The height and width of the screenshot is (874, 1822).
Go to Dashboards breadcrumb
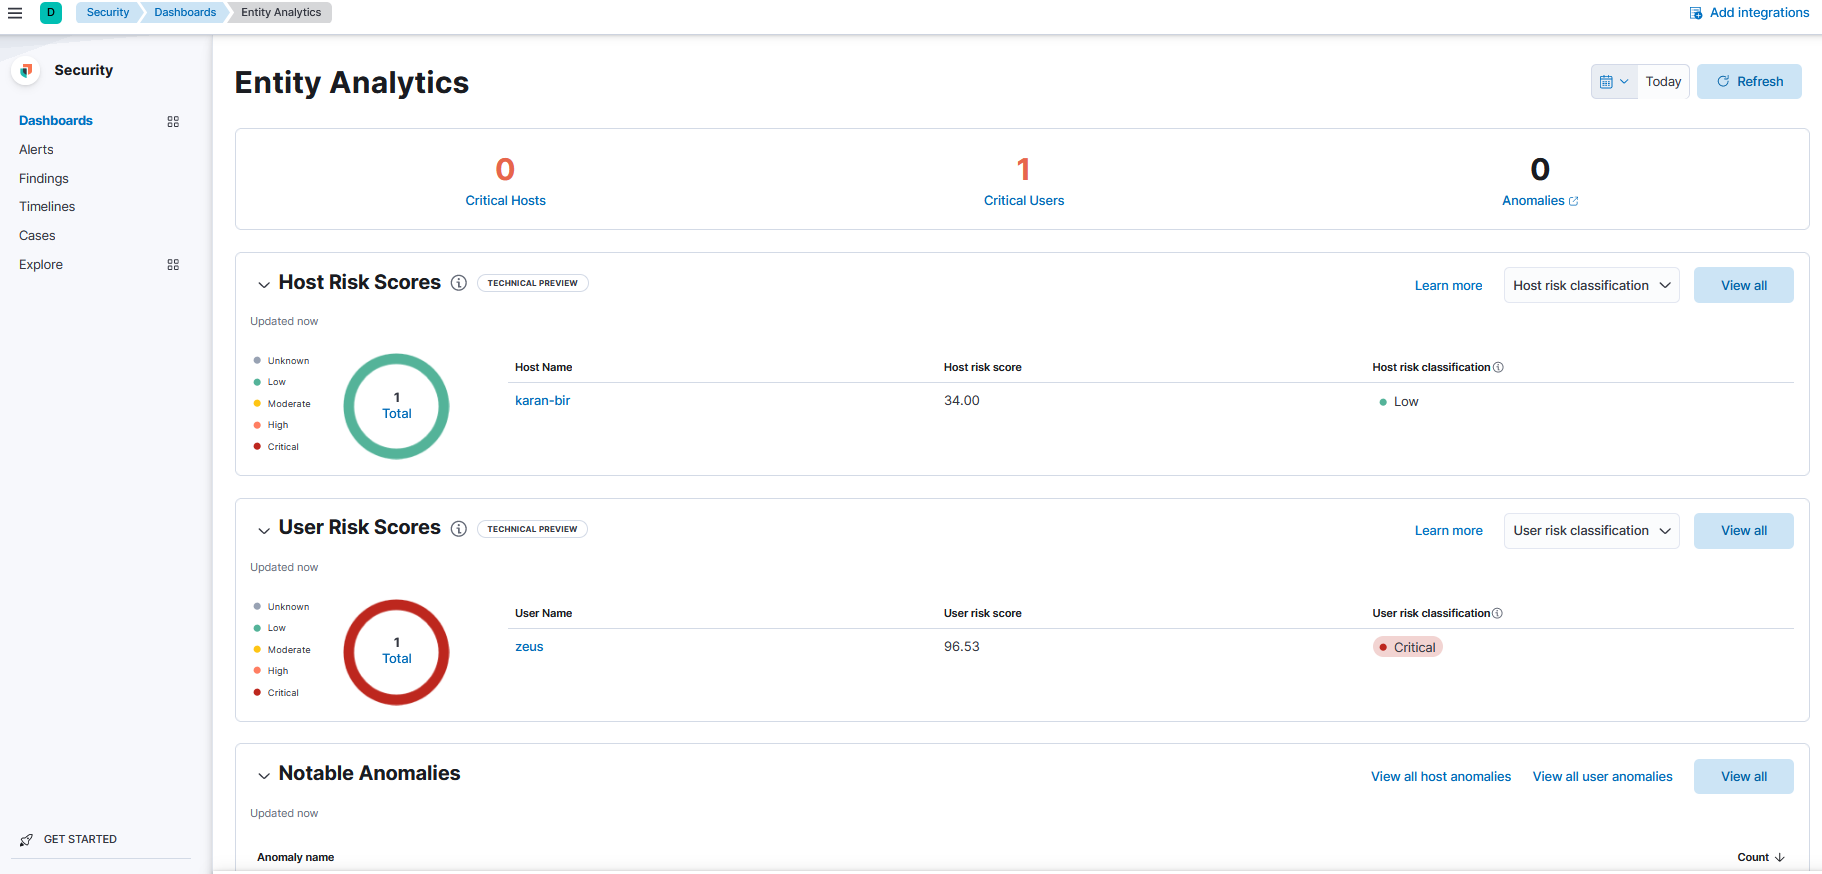click(x=185, y=13)
